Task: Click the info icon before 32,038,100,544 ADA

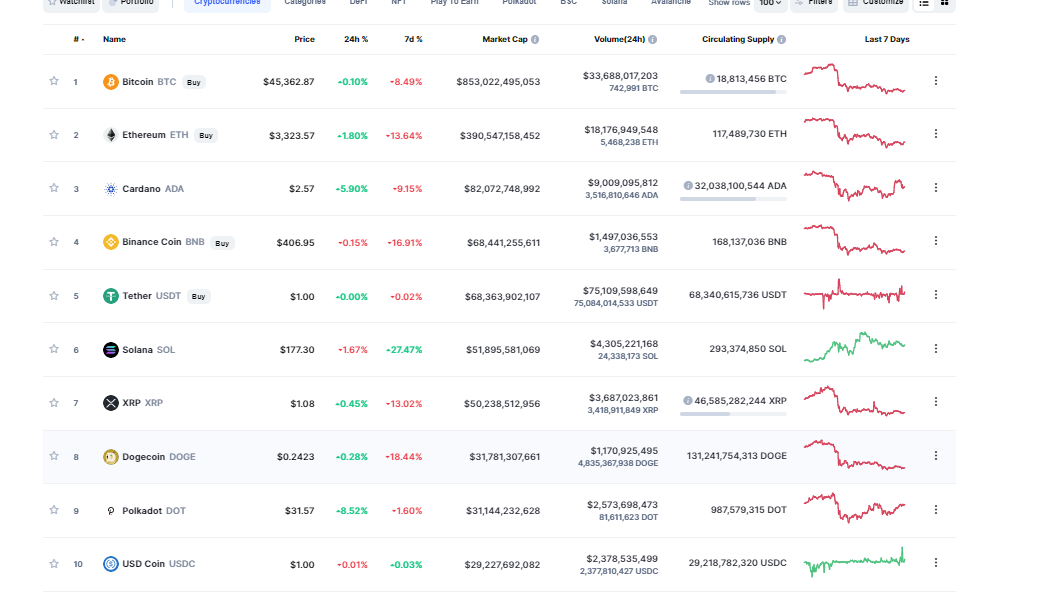Action: (688, 185)
